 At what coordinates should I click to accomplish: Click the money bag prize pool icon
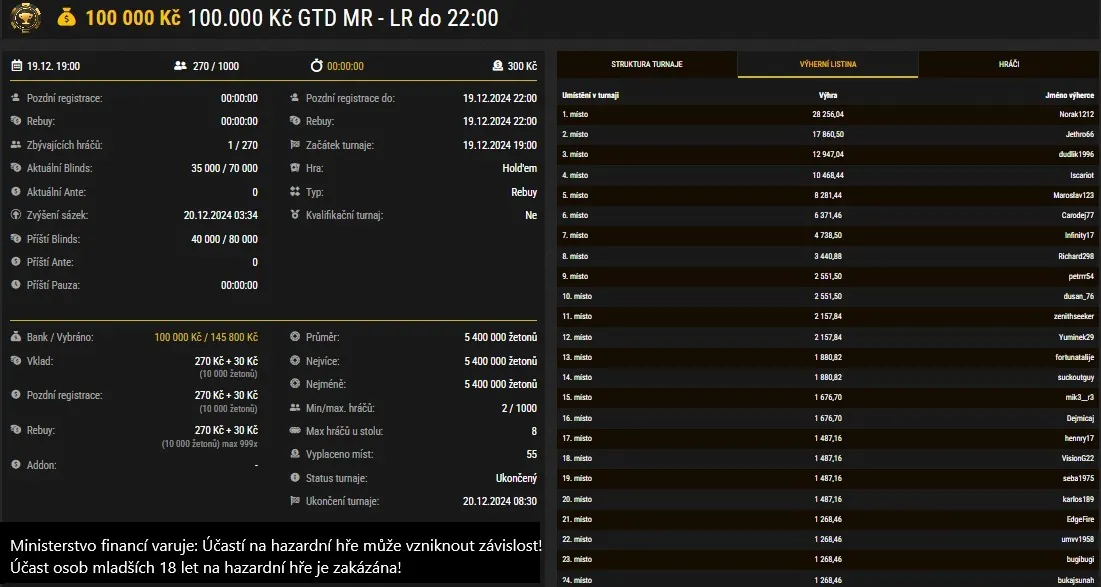[x=66, y=16]
